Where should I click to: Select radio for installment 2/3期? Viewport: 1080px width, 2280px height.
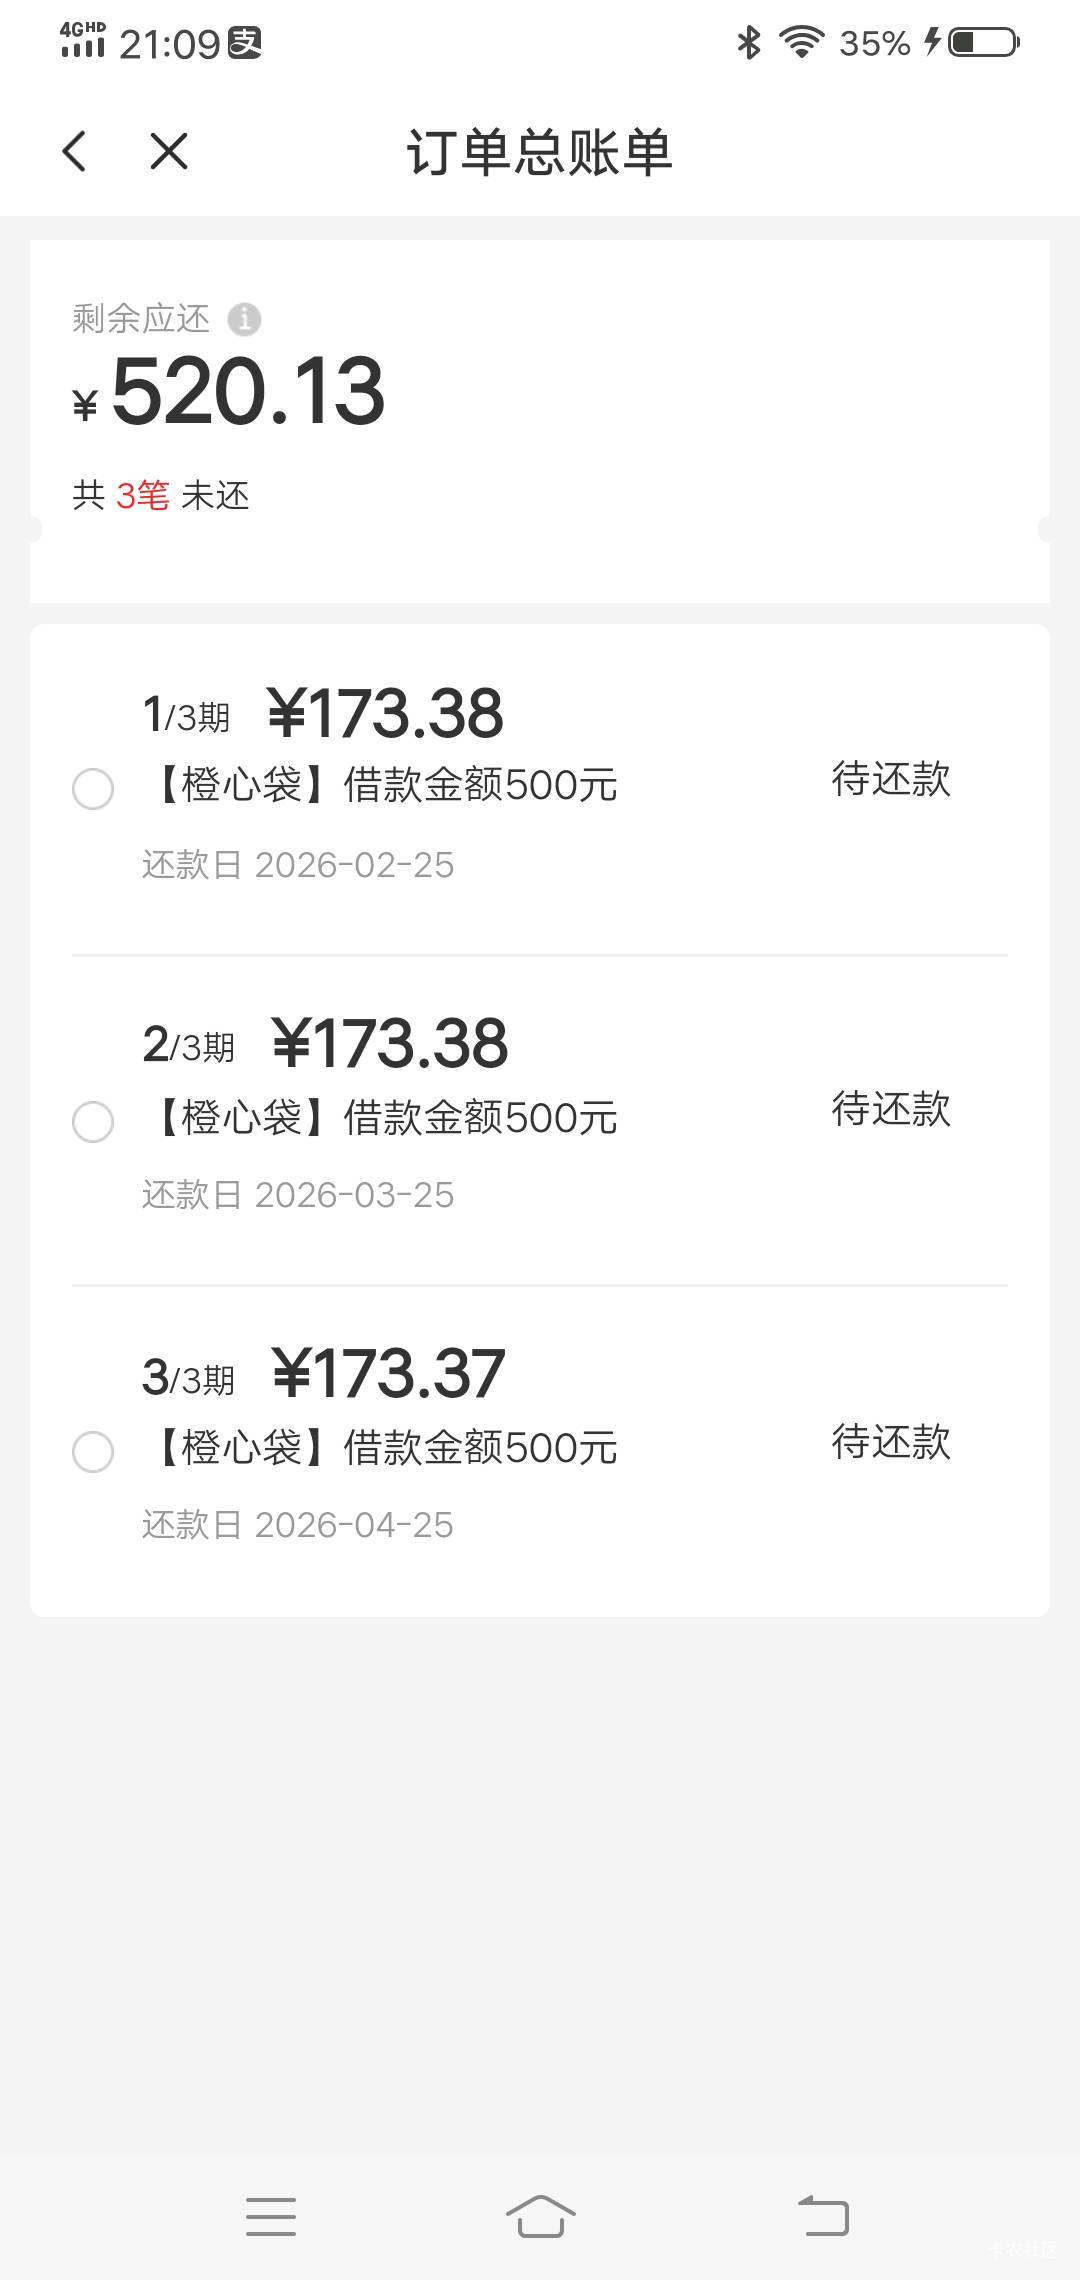click(x=93, y=1121)
